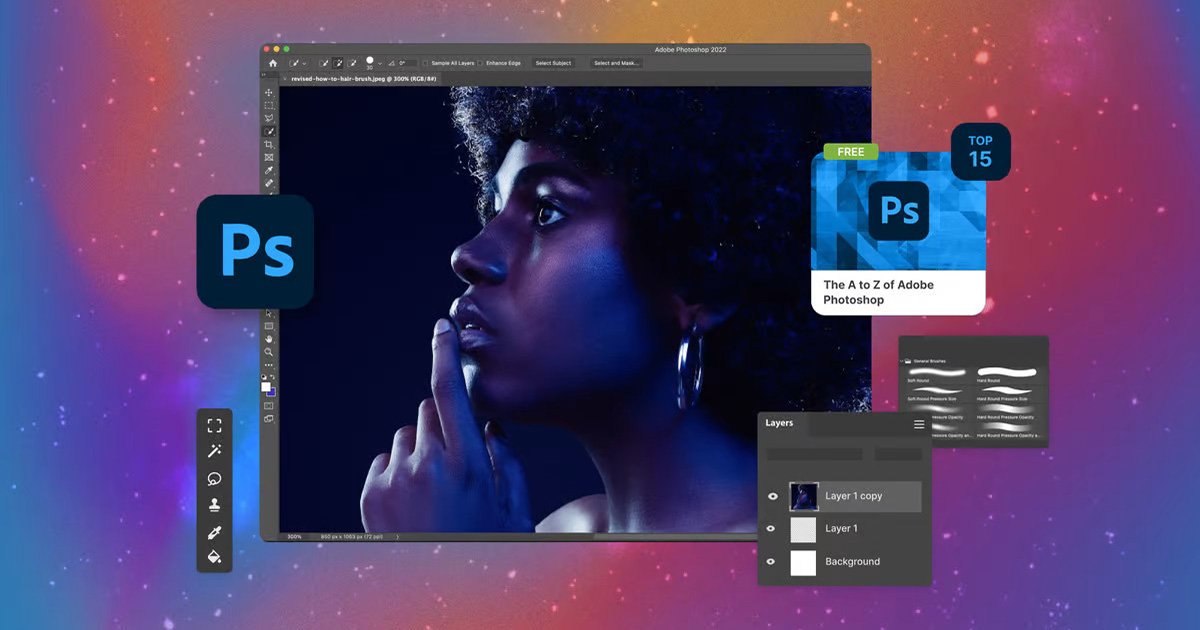
Task: Select the revised-how-to-hair-brush.jpeg document tab
Action: (x=363, y=79)
